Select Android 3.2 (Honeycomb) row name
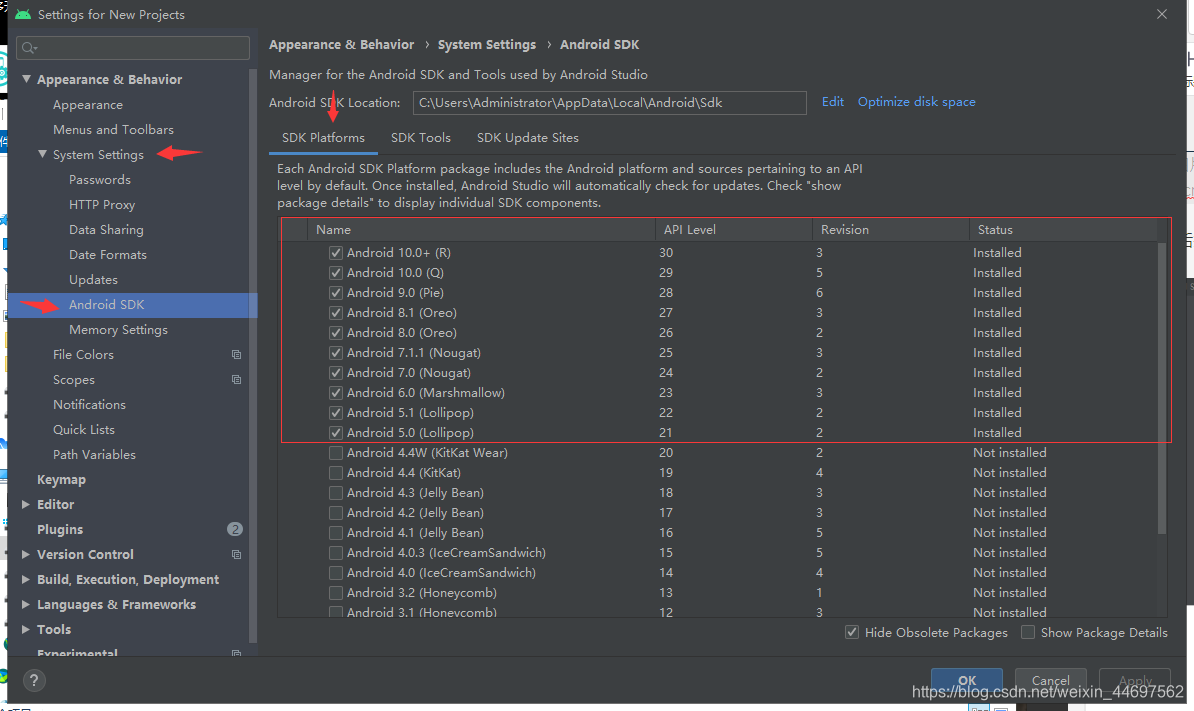 (421, 593)
